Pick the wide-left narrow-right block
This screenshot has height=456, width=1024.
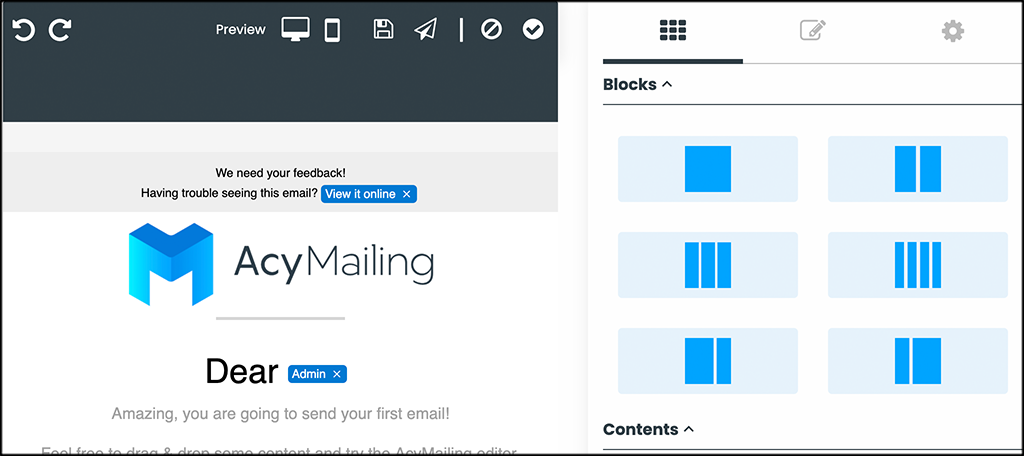708,361
